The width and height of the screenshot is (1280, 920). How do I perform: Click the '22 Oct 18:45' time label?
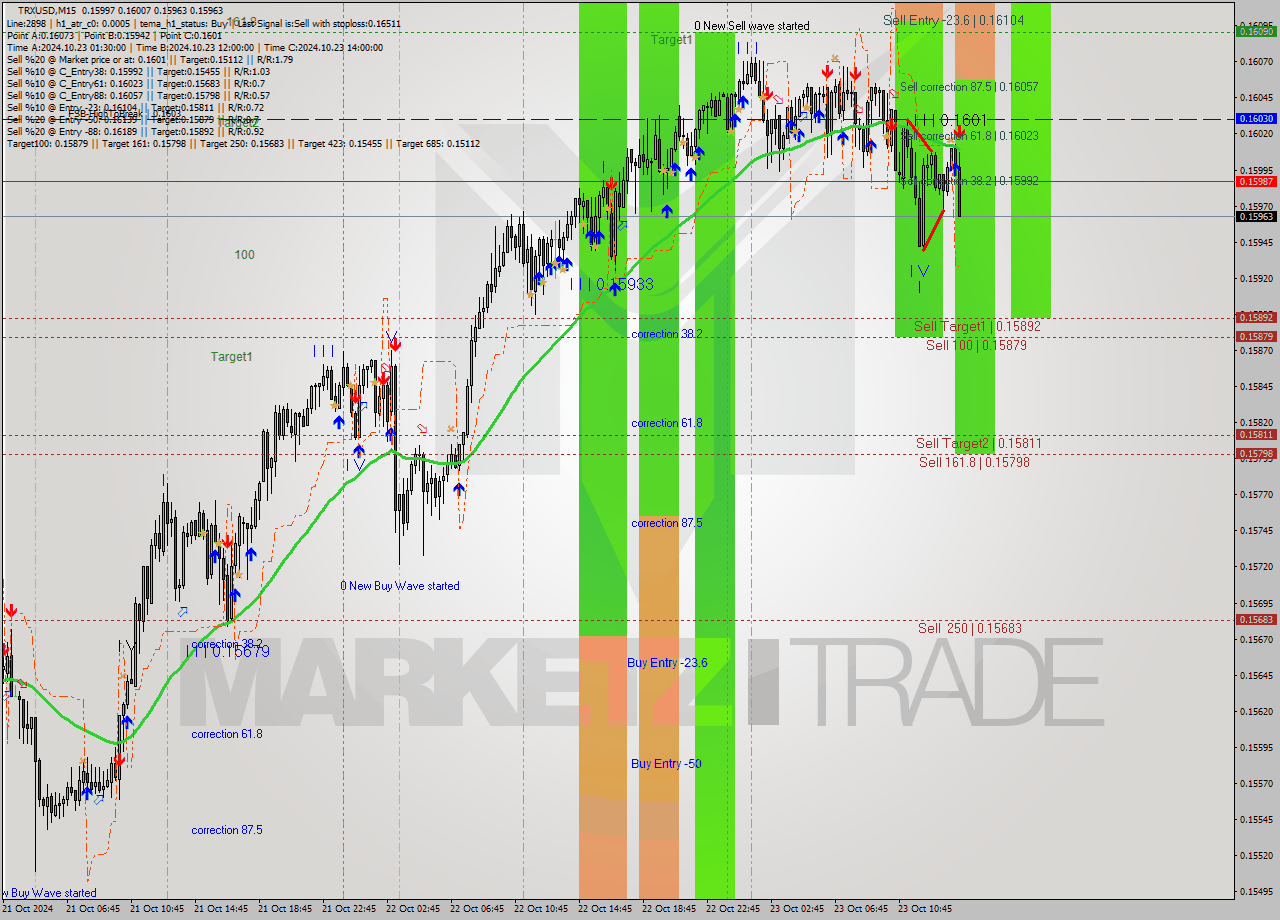[x=669, y=909]
